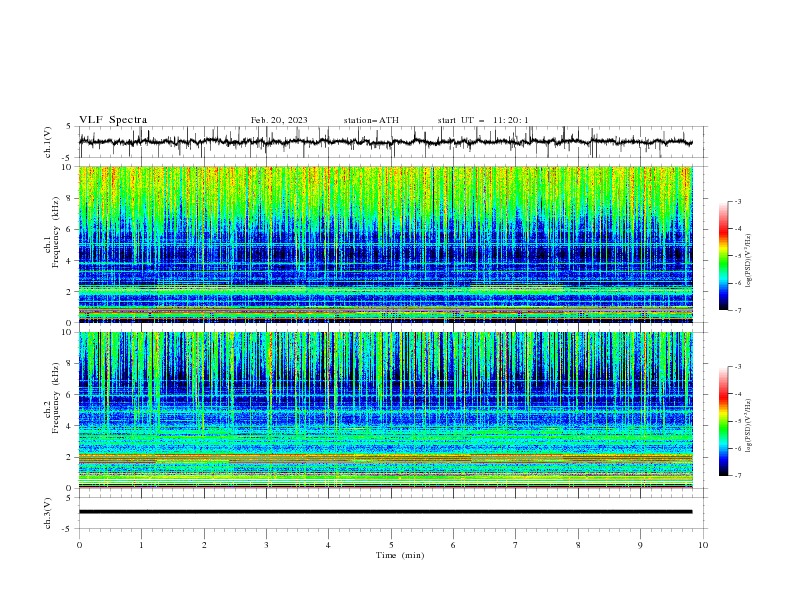Click the "-7" label on ch.2 colorbar
Image resolution: width=792 pixels, height=612 pixels.
tap(738, 476)
